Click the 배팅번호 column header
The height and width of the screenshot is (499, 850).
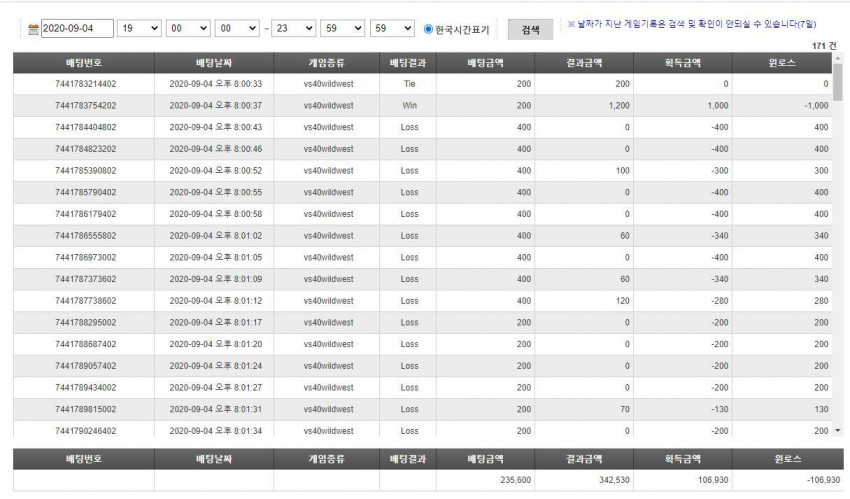point(84,63)
